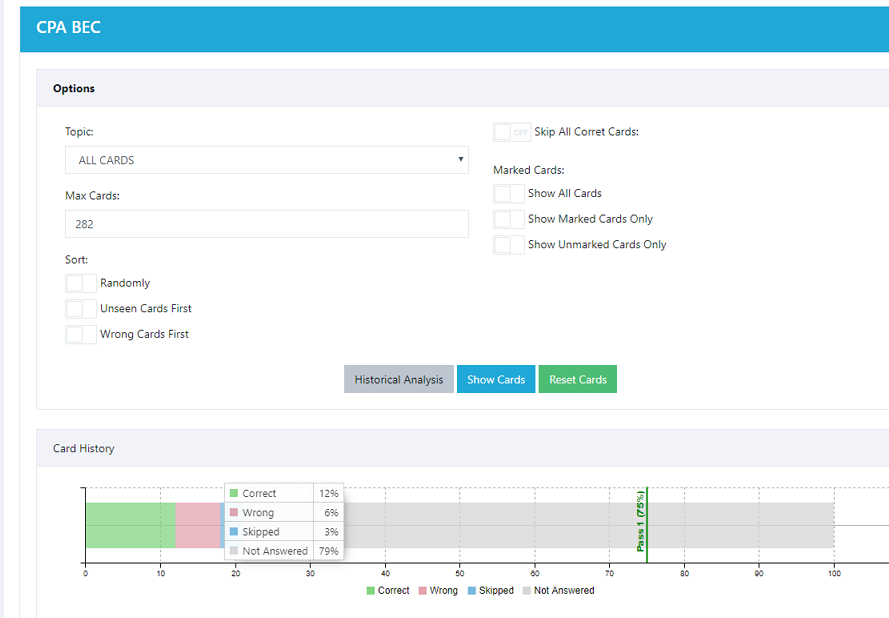This screenshot has height=618, width=889.
Task: Enable Unseen Cards First sorting
Action: 81,309
